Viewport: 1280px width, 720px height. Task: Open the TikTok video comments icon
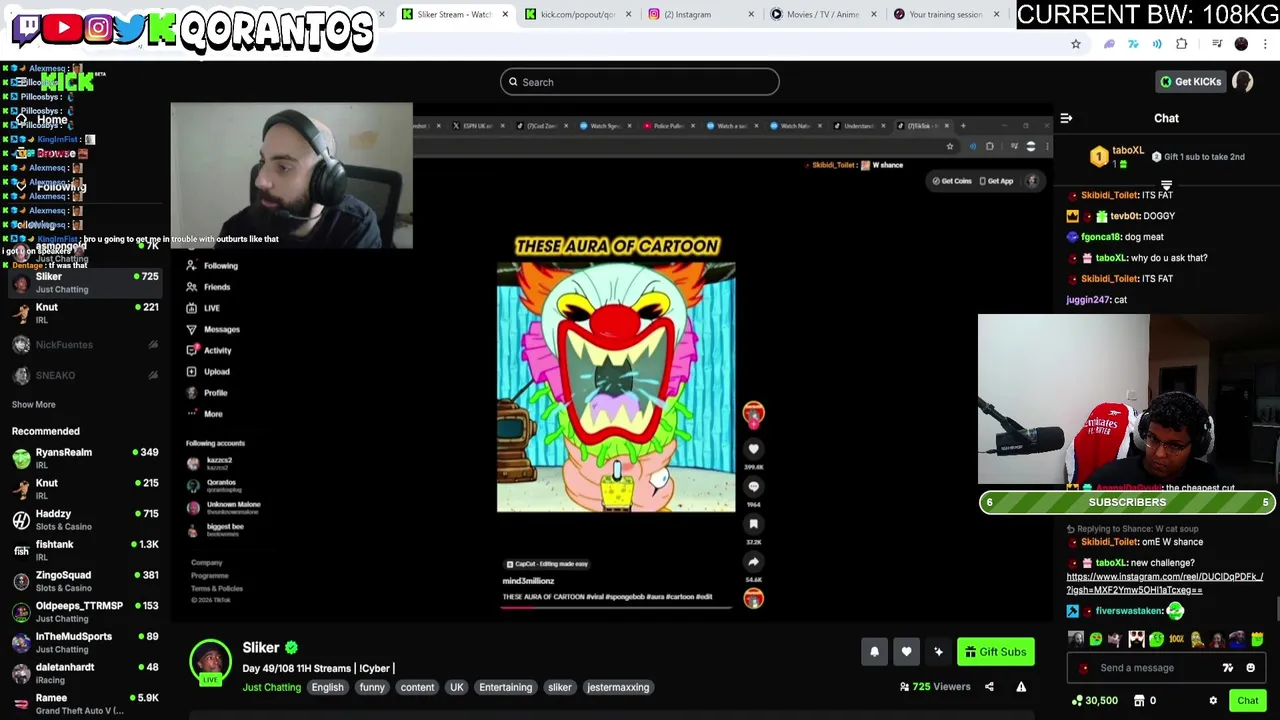point(754,487)
